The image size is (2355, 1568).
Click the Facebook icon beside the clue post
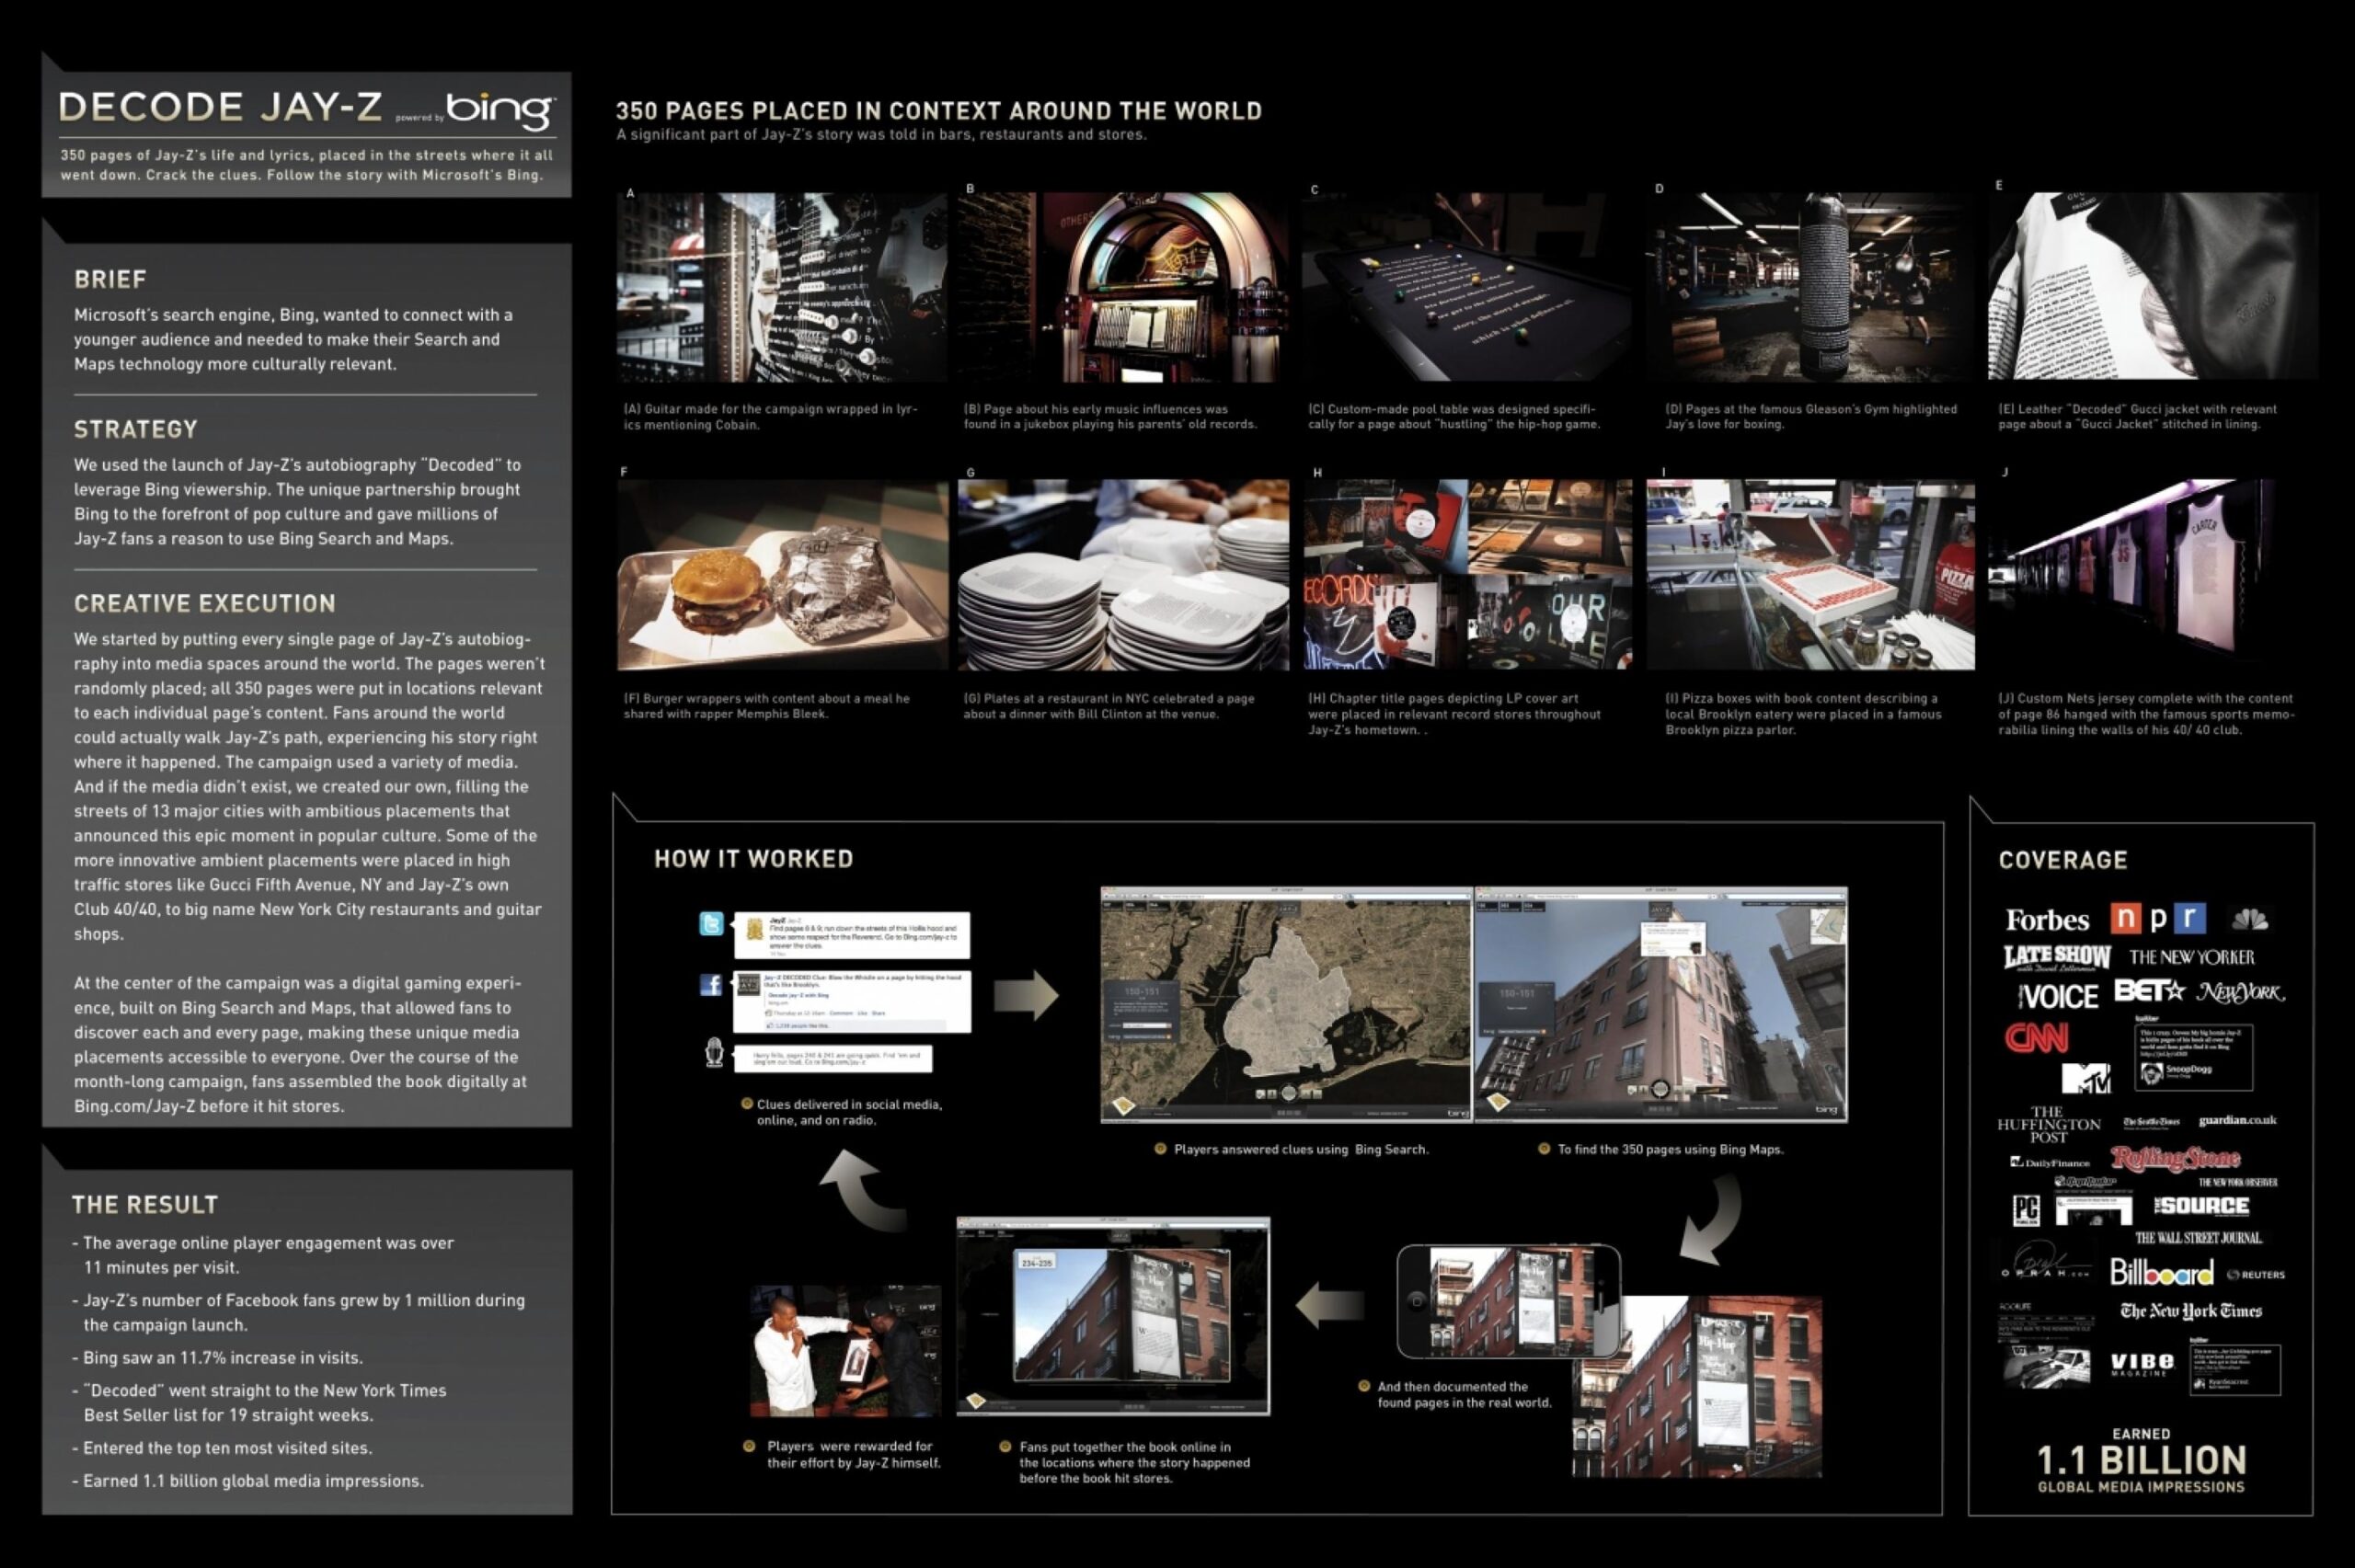710,985
